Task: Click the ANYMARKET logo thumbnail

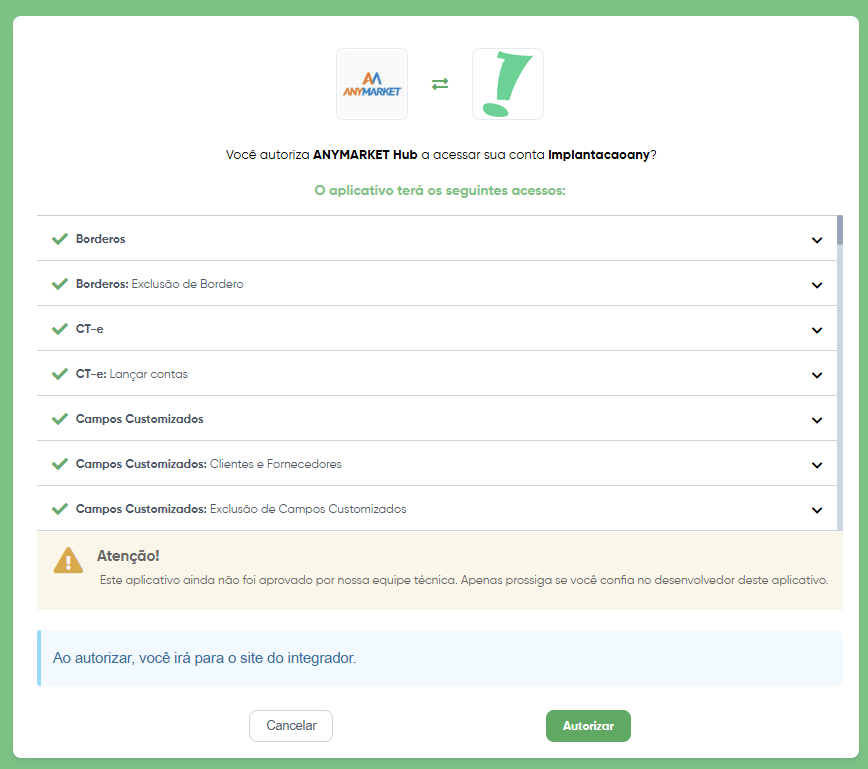Action: tap(372, 84)
